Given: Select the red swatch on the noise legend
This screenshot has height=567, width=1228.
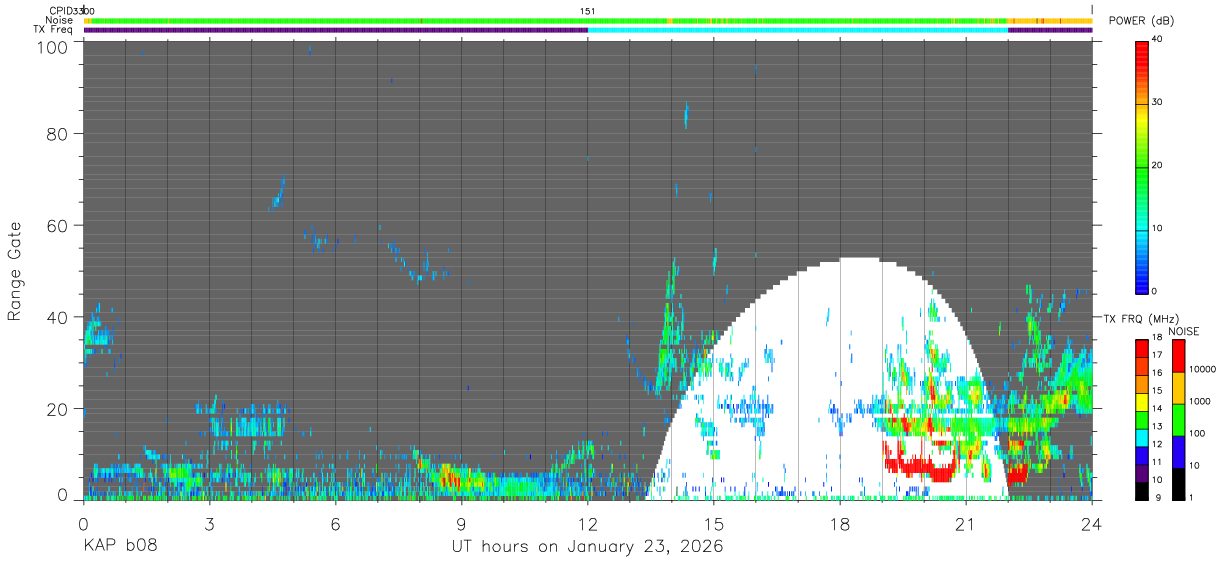Looking at the screenshot, I should [x=1179, y=356].
